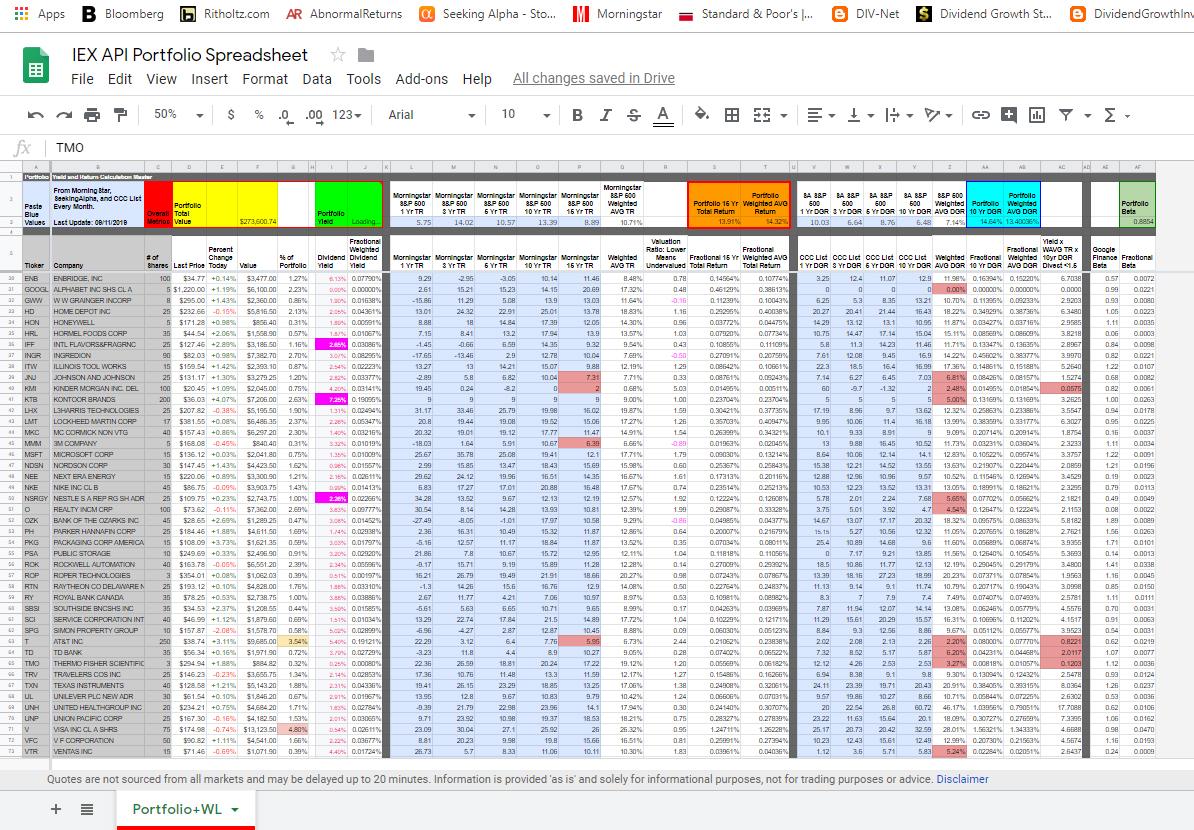Open the Arial font family dropdown
Image resolution: width=1194 pixels, height=830 pixels.
click(430, 115)
